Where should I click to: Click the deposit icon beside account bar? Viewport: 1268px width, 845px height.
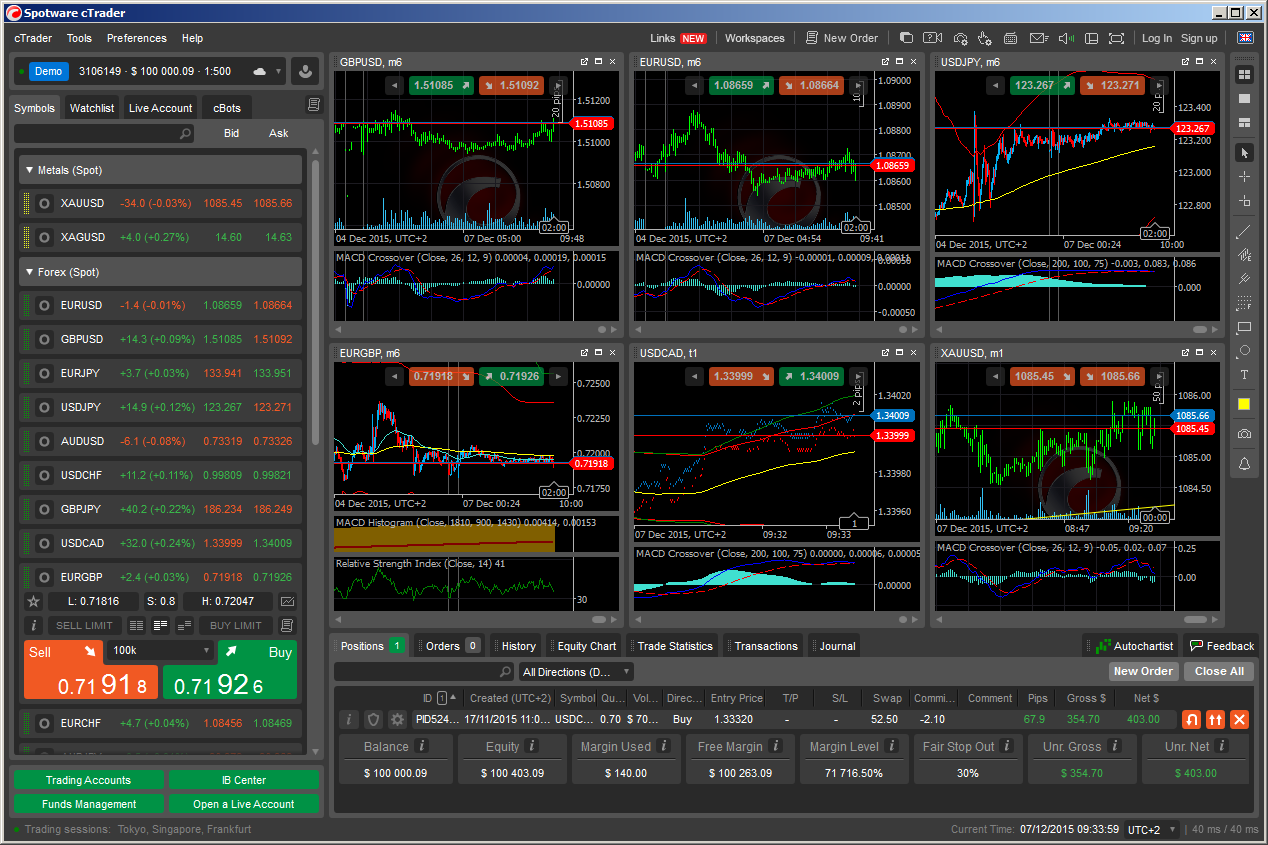(304, 71)
